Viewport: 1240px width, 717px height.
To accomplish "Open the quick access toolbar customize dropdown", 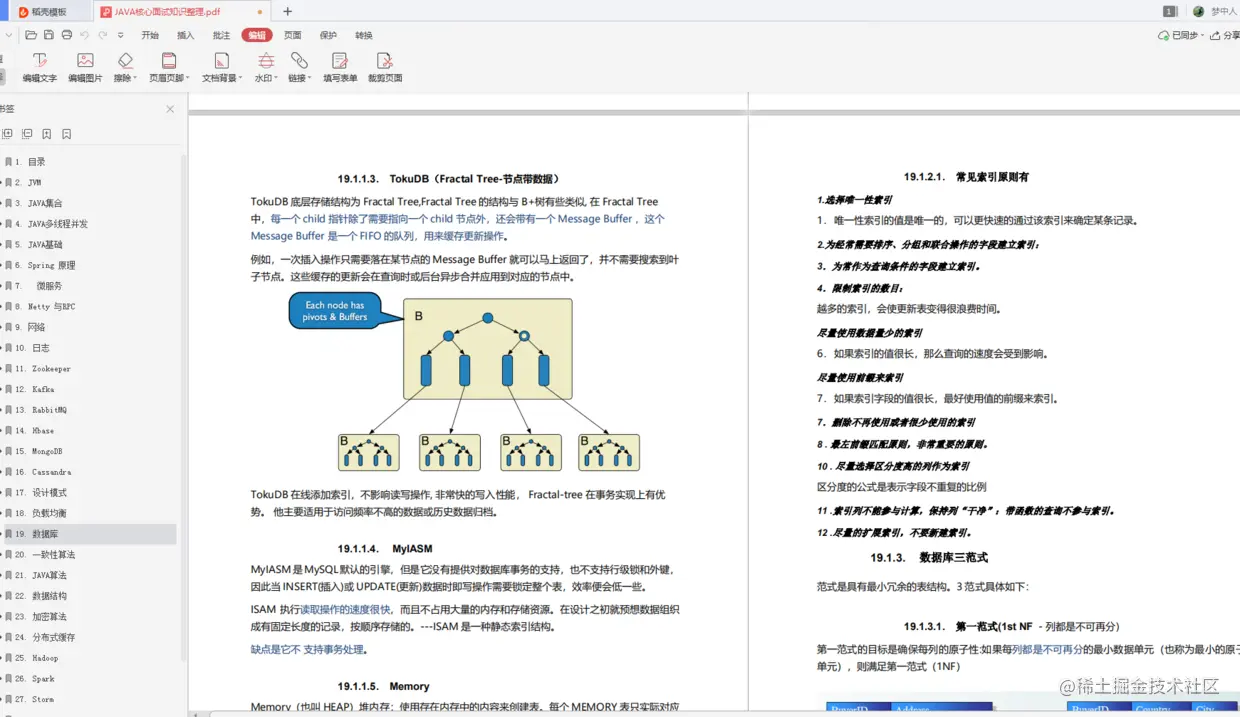I will [120, 35].
